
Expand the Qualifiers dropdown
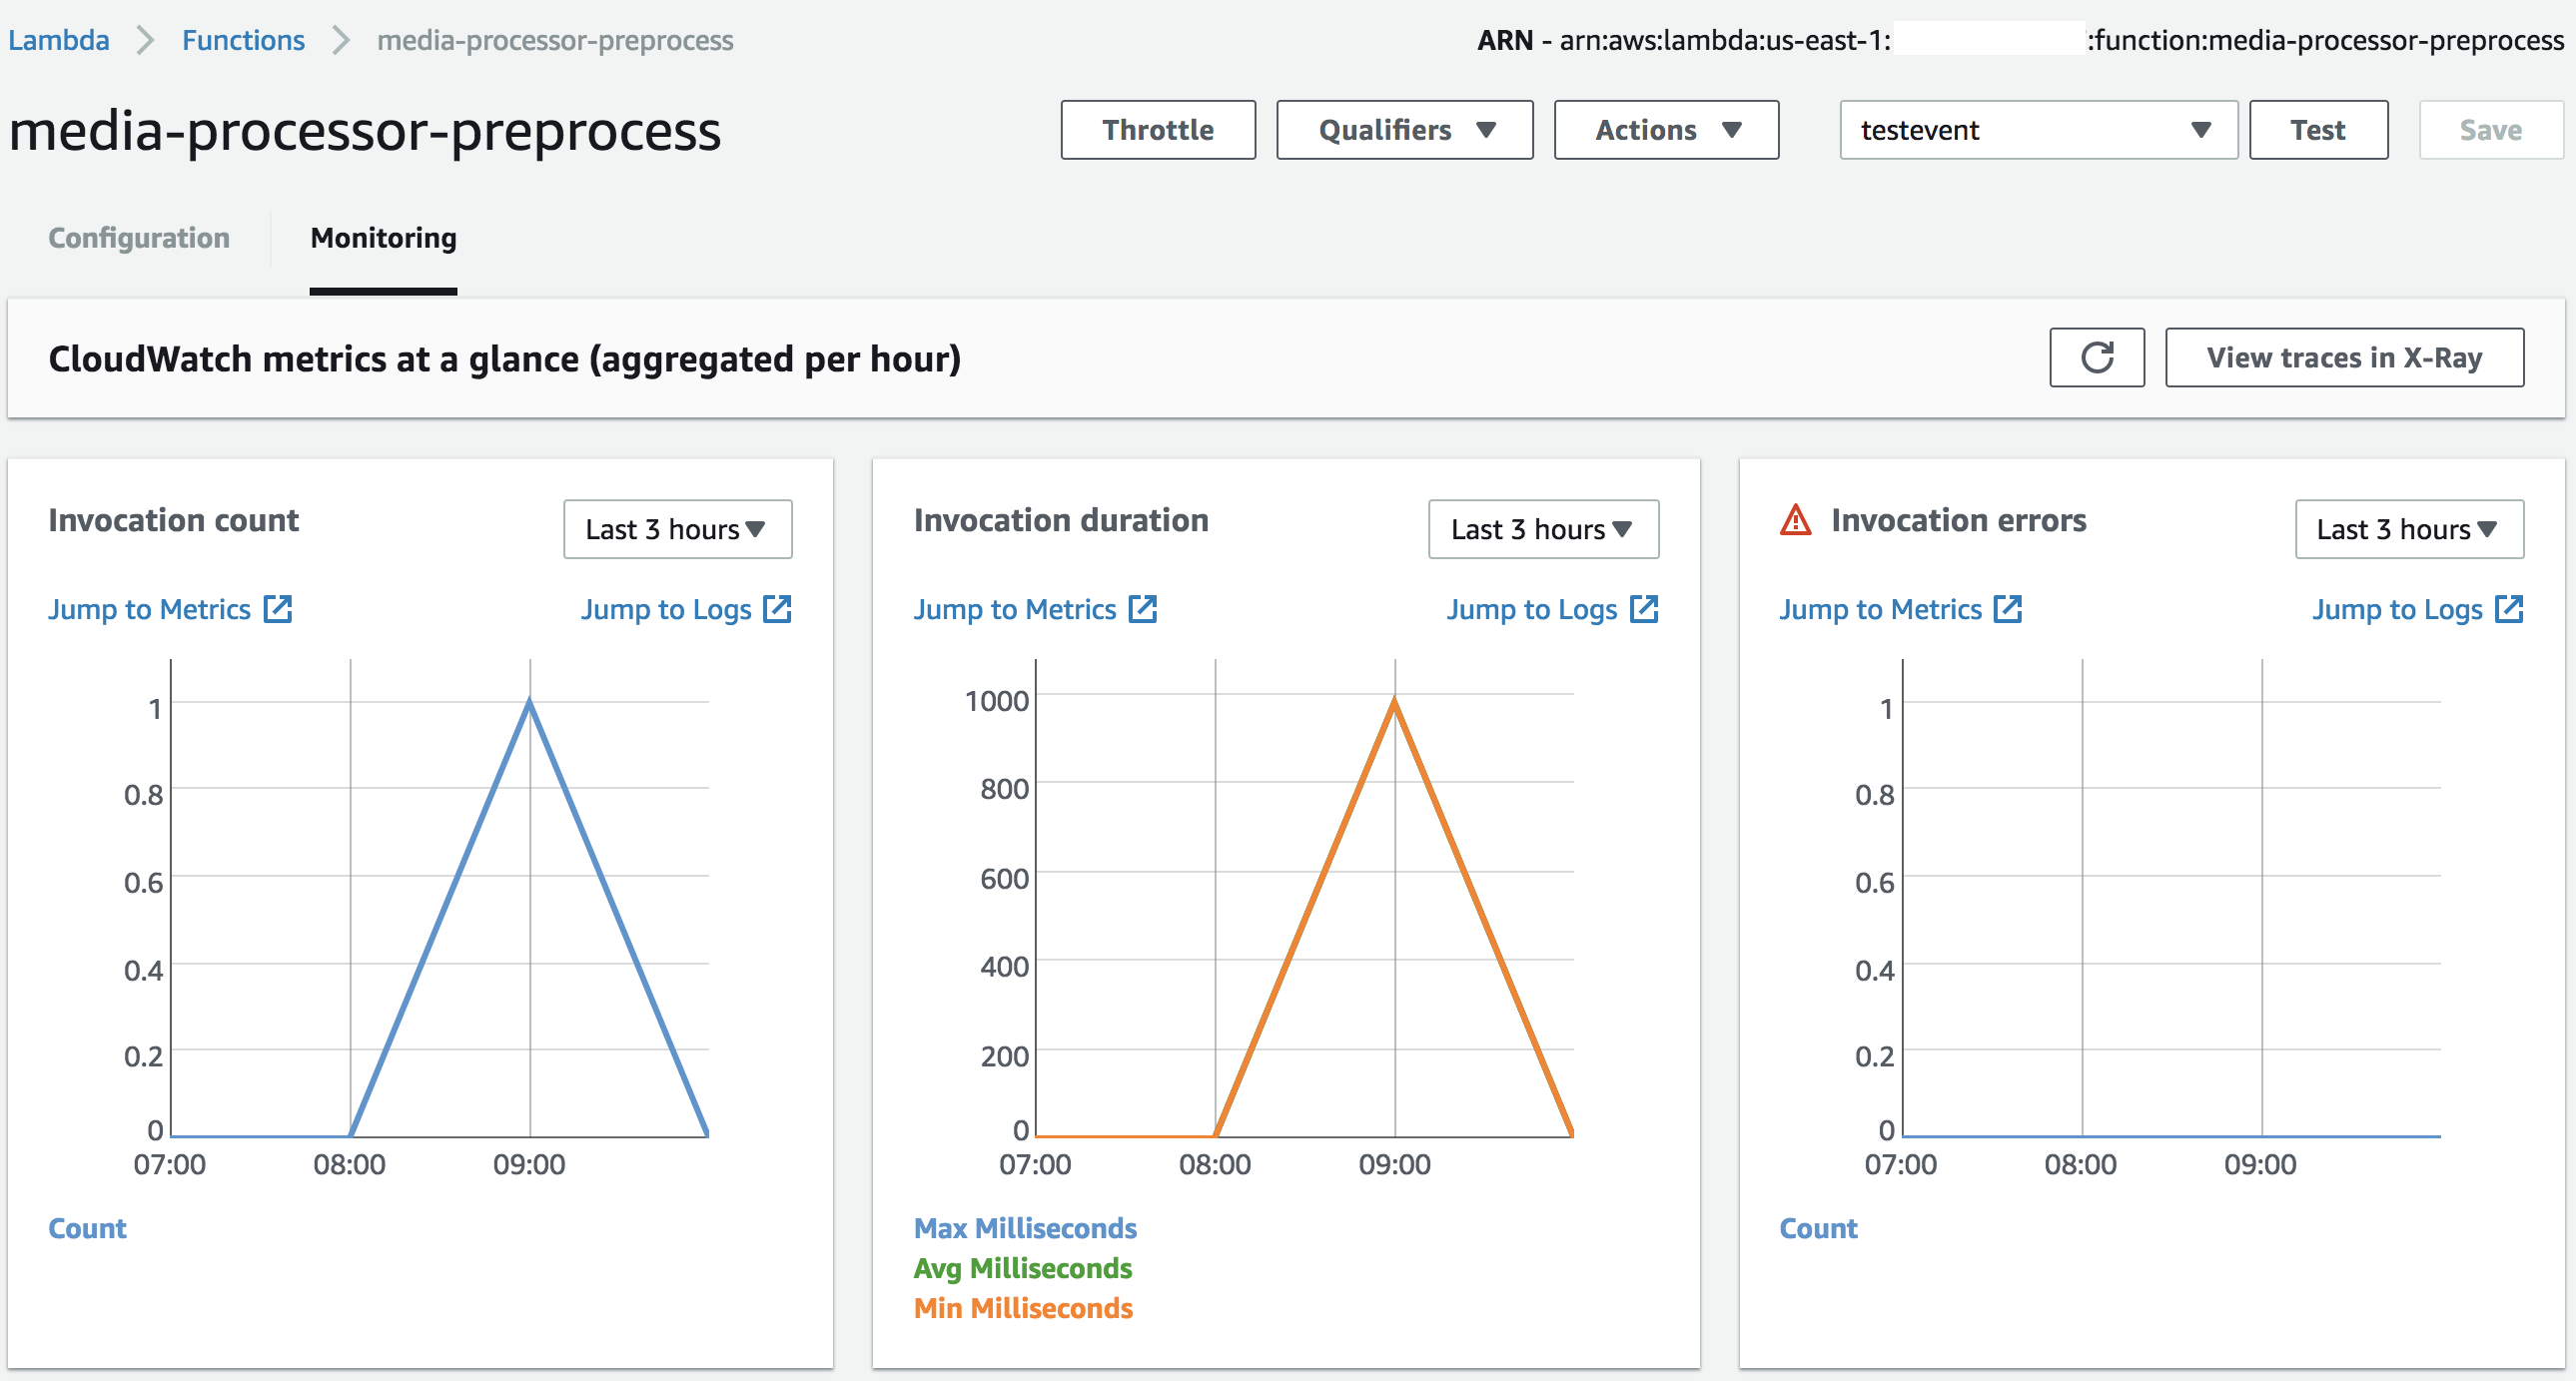pos(1404,130)
